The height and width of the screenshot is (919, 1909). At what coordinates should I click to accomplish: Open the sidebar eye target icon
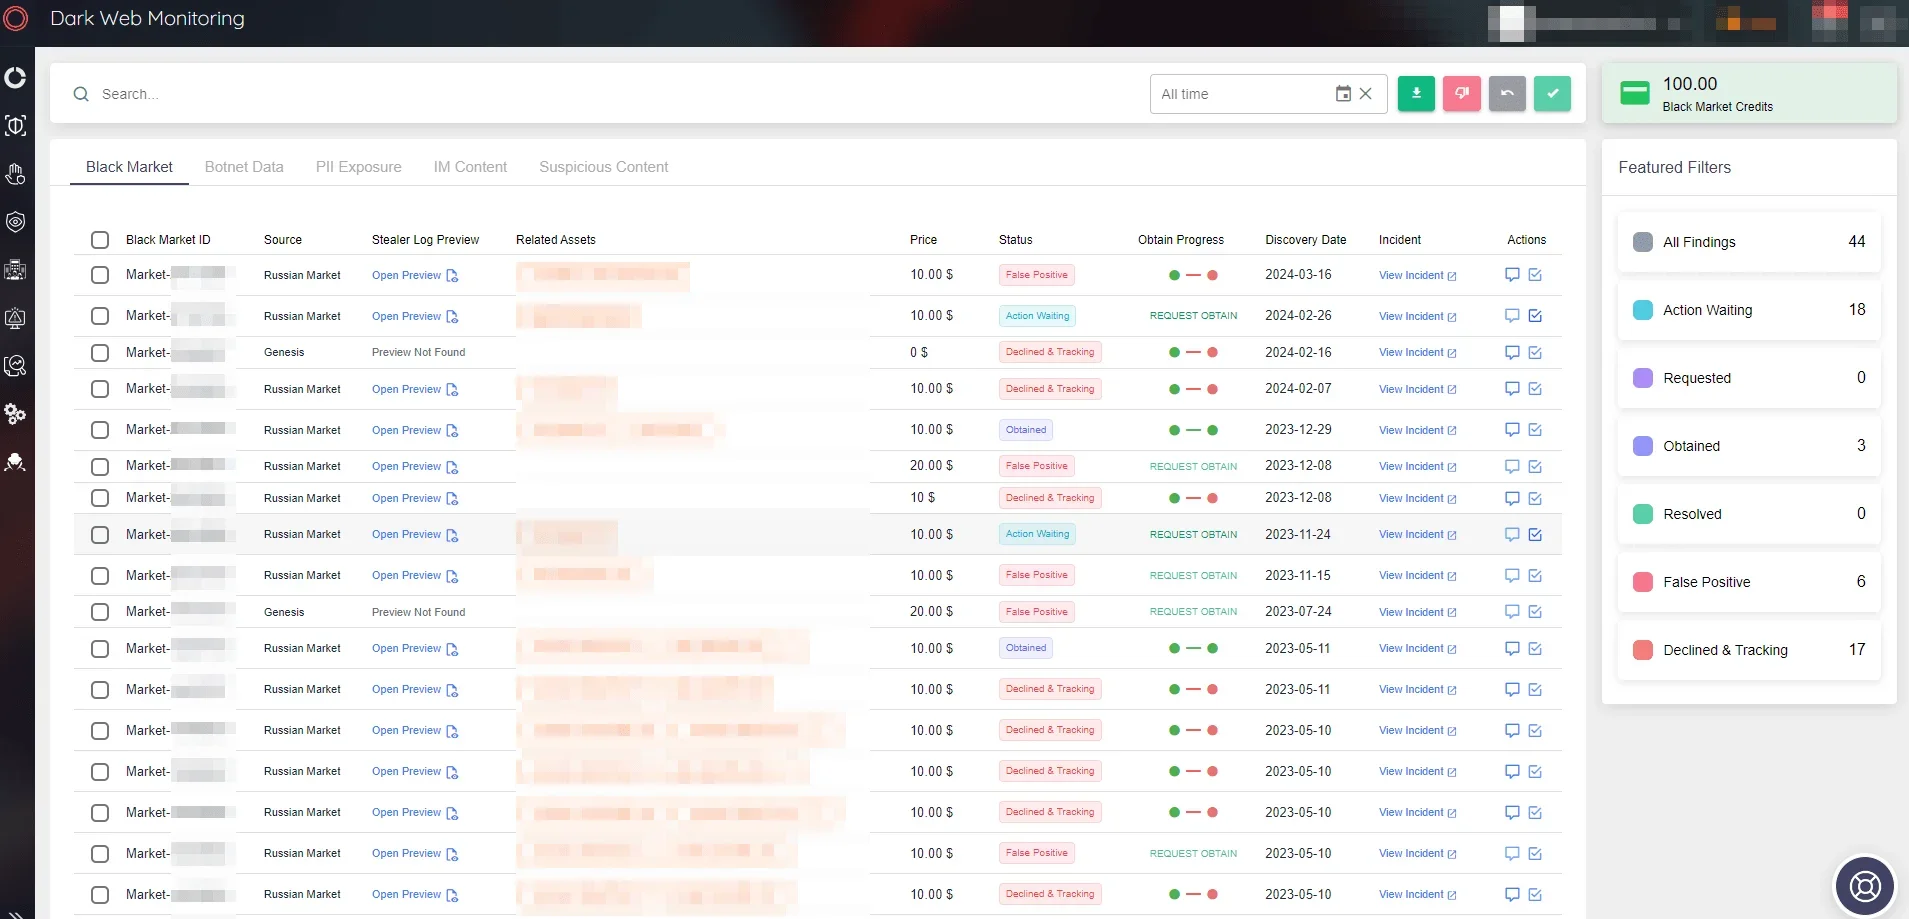tap(16, 222)
